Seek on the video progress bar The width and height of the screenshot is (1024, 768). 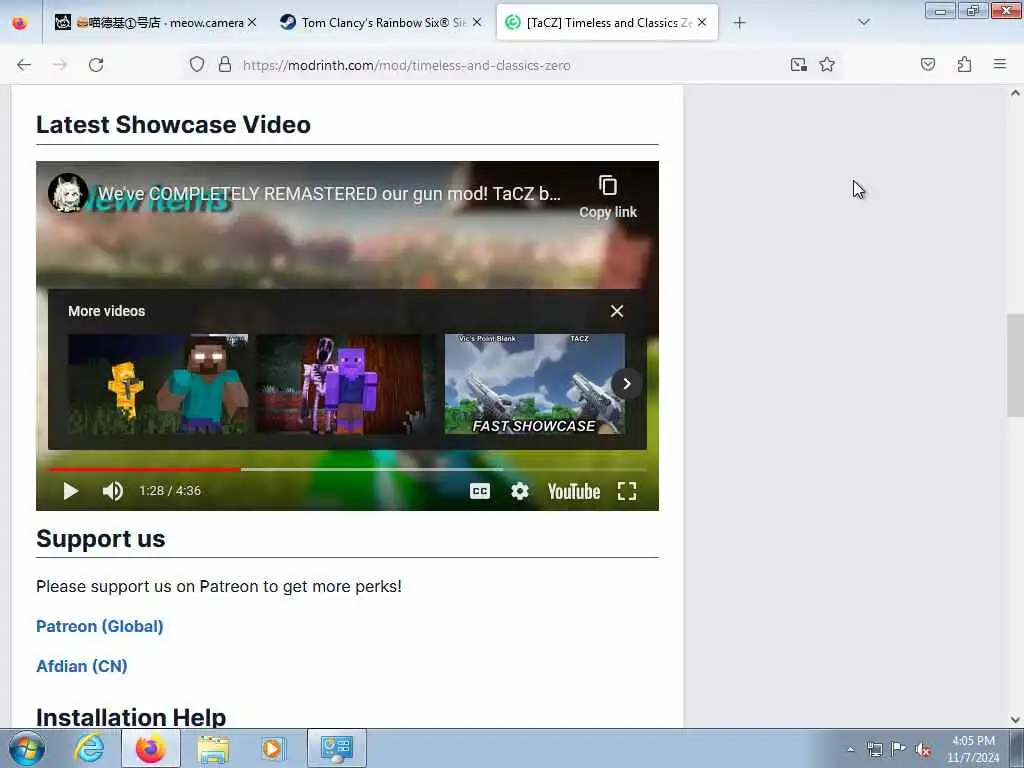(x=347, y=469)
